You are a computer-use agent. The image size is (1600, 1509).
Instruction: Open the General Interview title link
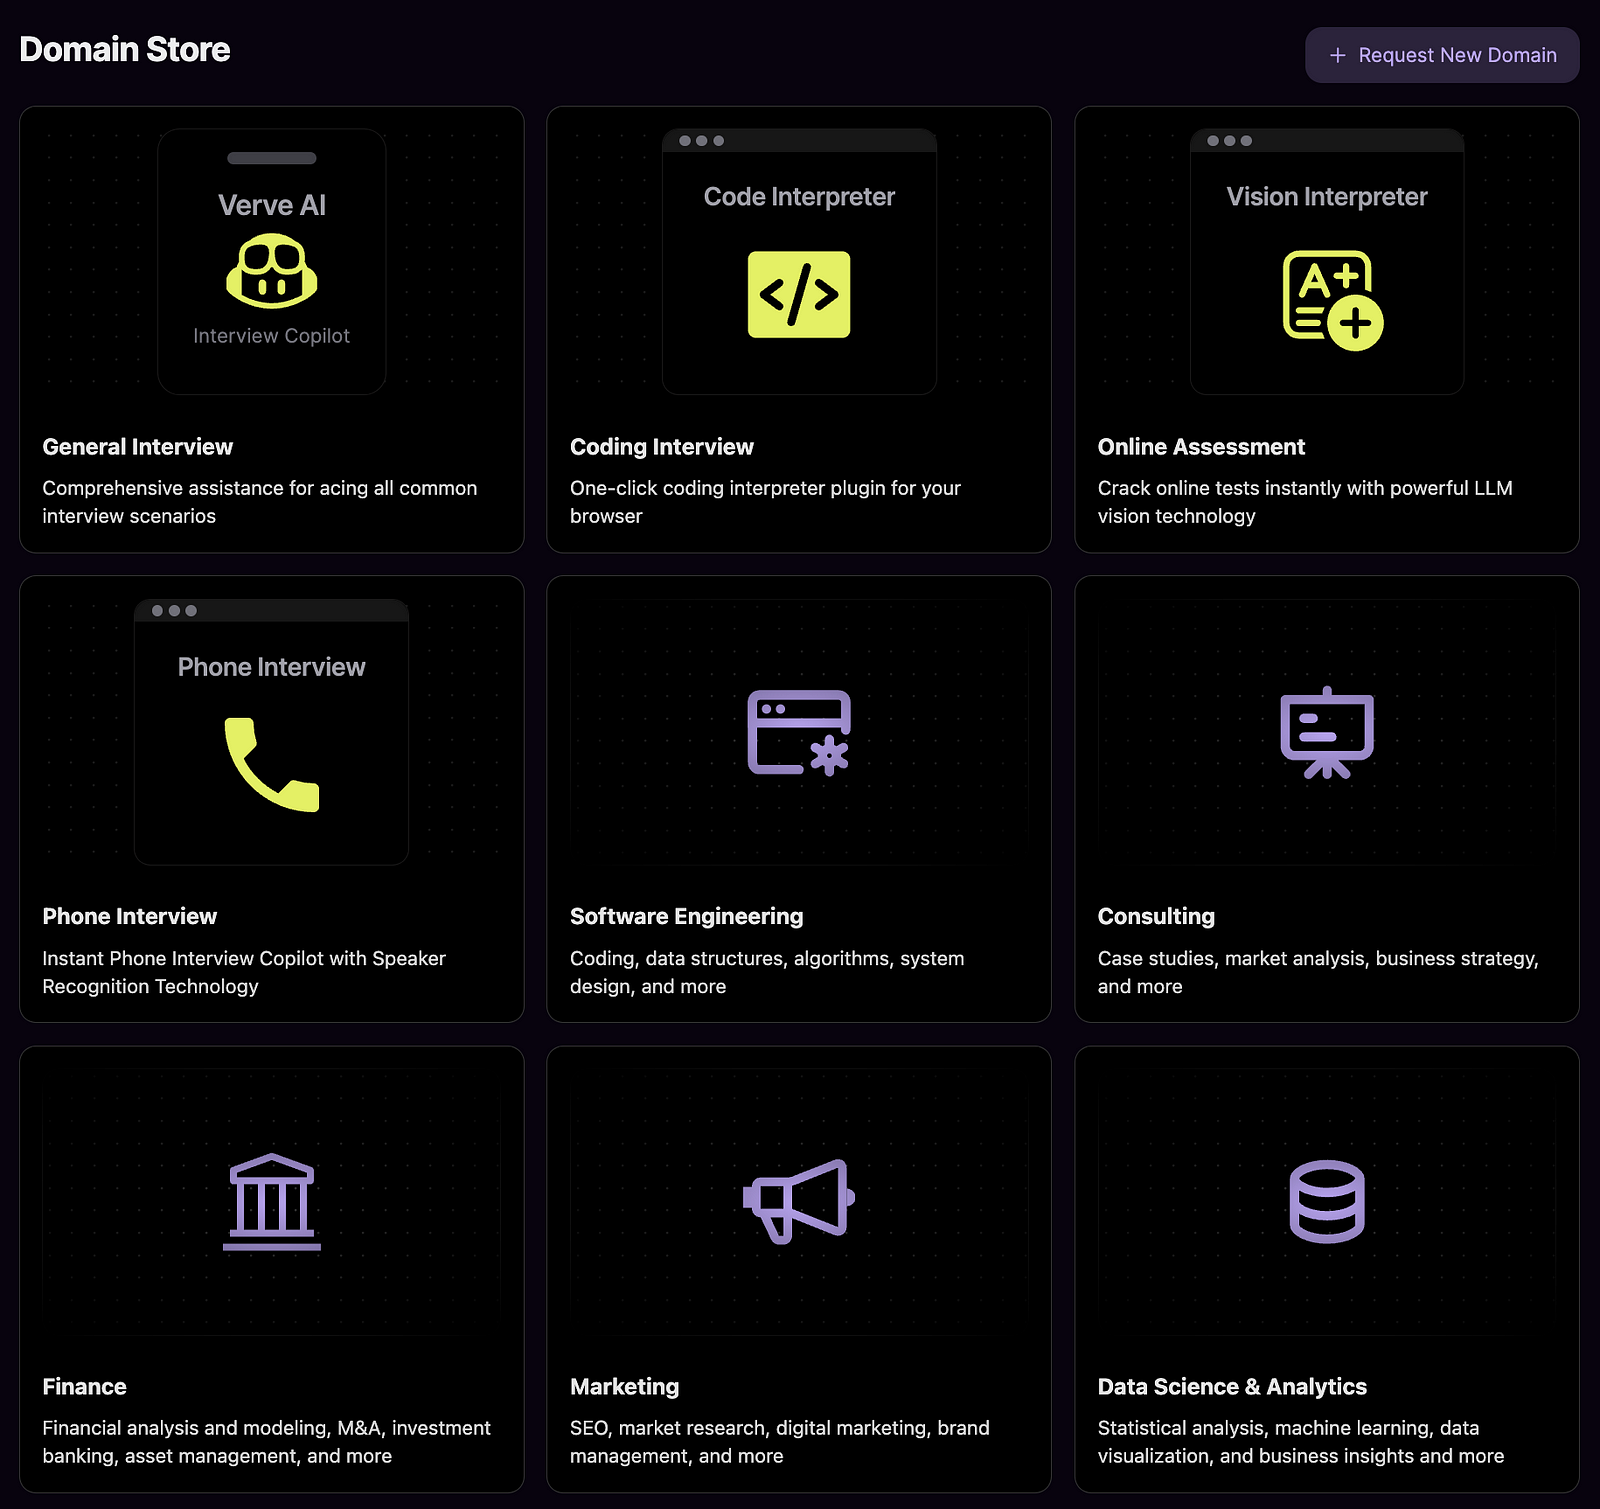(137, 447)
